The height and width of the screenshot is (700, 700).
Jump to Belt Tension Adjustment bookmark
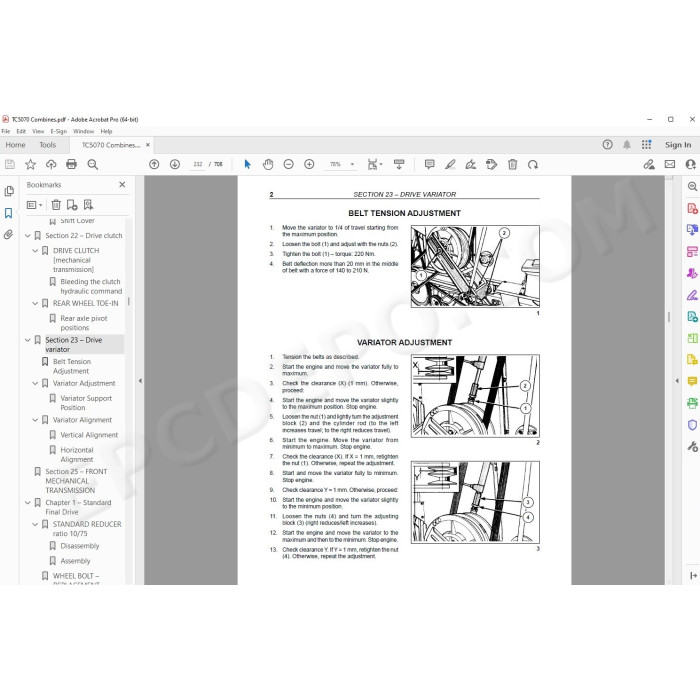pos(71,366)
